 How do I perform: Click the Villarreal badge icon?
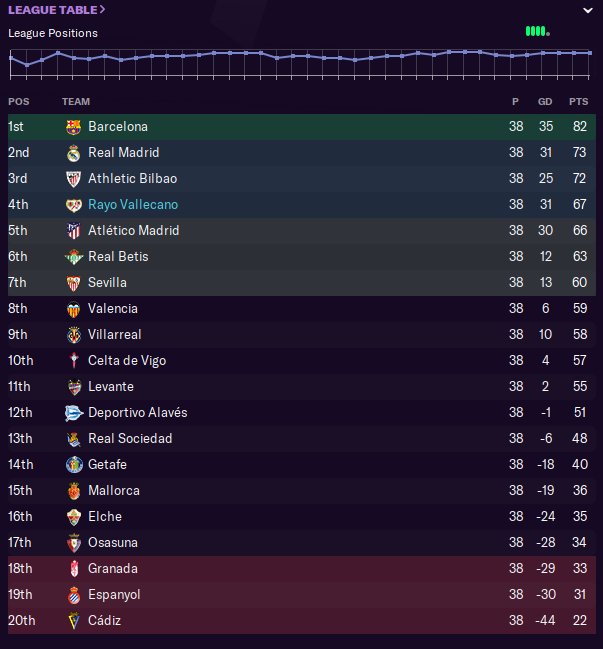73,335
